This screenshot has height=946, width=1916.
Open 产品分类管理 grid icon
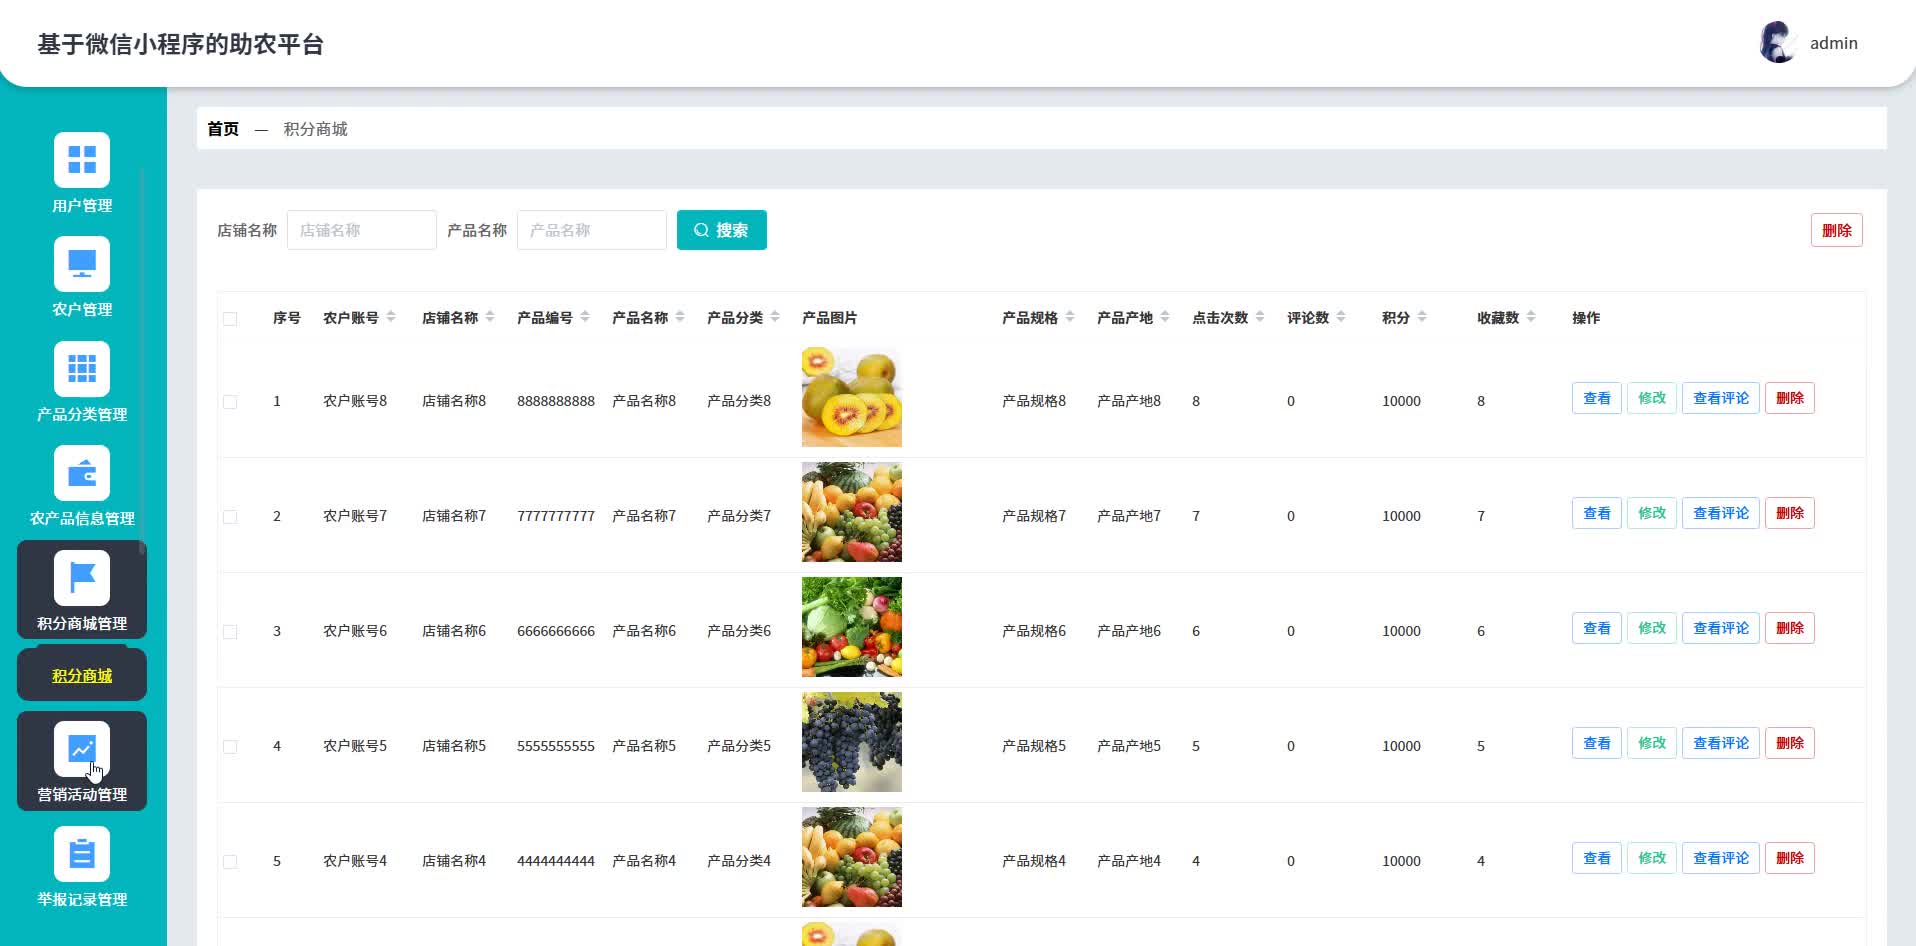(82, 369)
